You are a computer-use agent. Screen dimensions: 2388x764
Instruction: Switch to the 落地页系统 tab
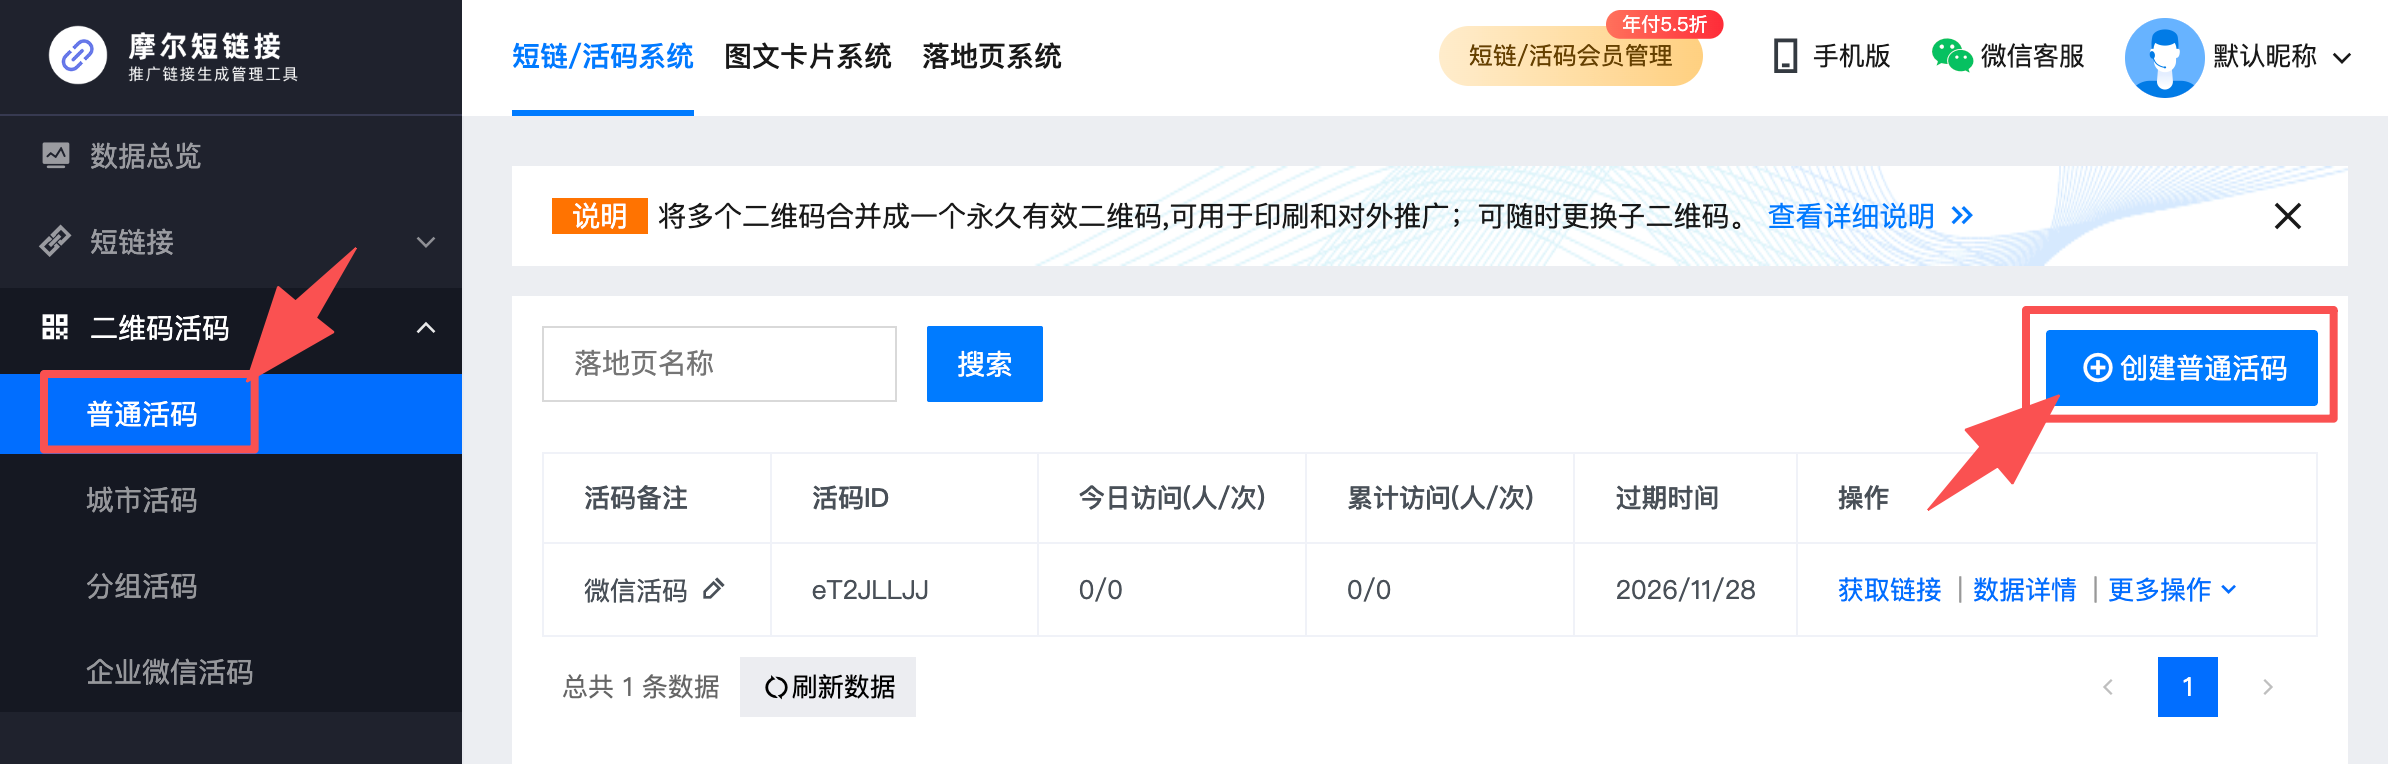tap(992, 56)
